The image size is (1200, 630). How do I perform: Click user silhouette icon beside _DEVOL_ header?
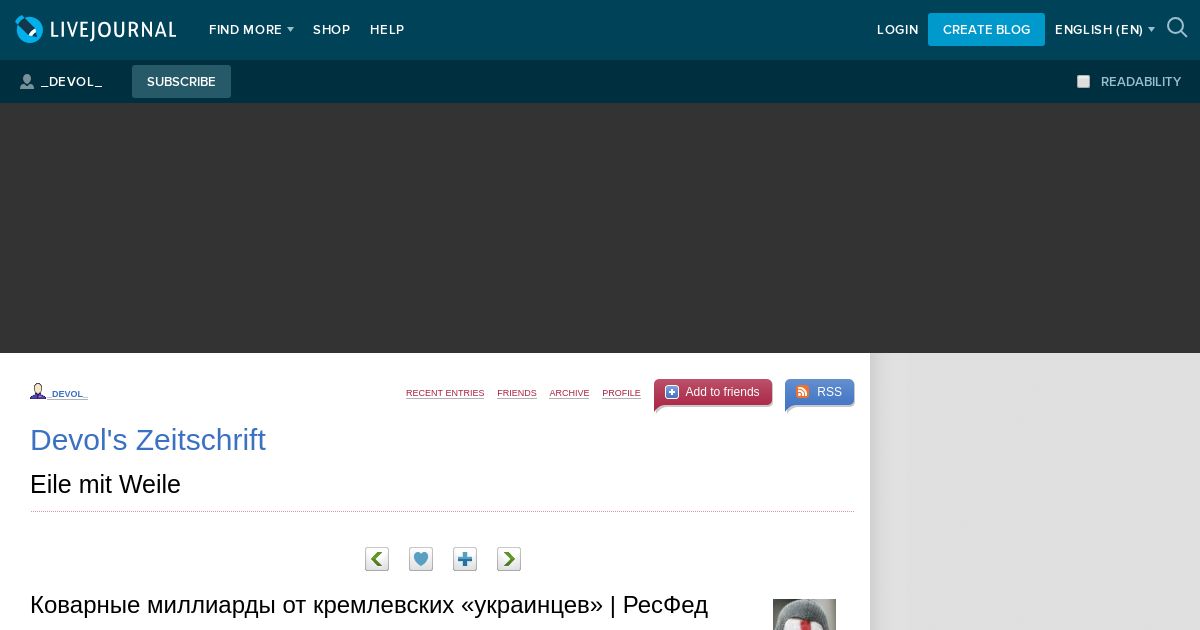tap(27, 82)
